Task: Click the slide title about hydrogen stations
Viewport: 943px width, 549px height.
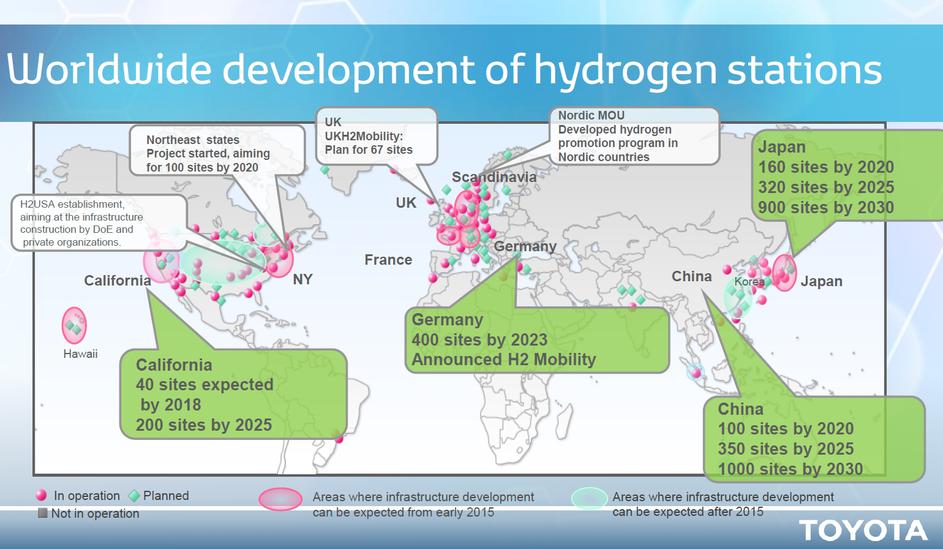Action: [444, 70]
